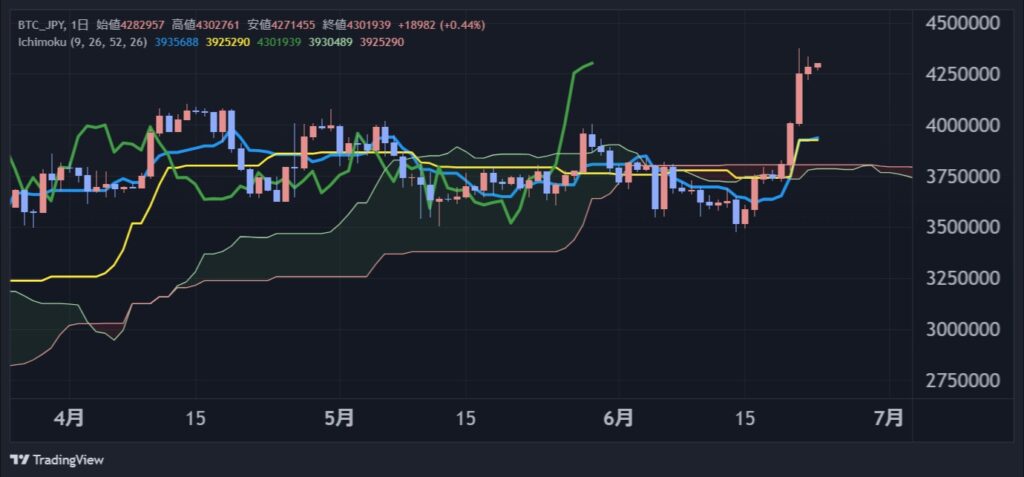Click the 6月 date axis label
The width and height of the screenshot is (1024, 477).
pyautogui.click(x=618, y=418)
